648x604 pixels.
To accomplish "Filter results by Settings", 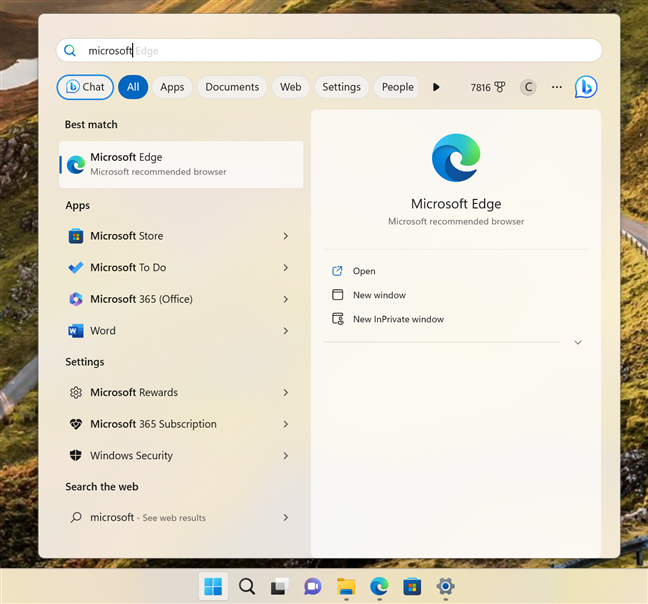I will point(341,87).
